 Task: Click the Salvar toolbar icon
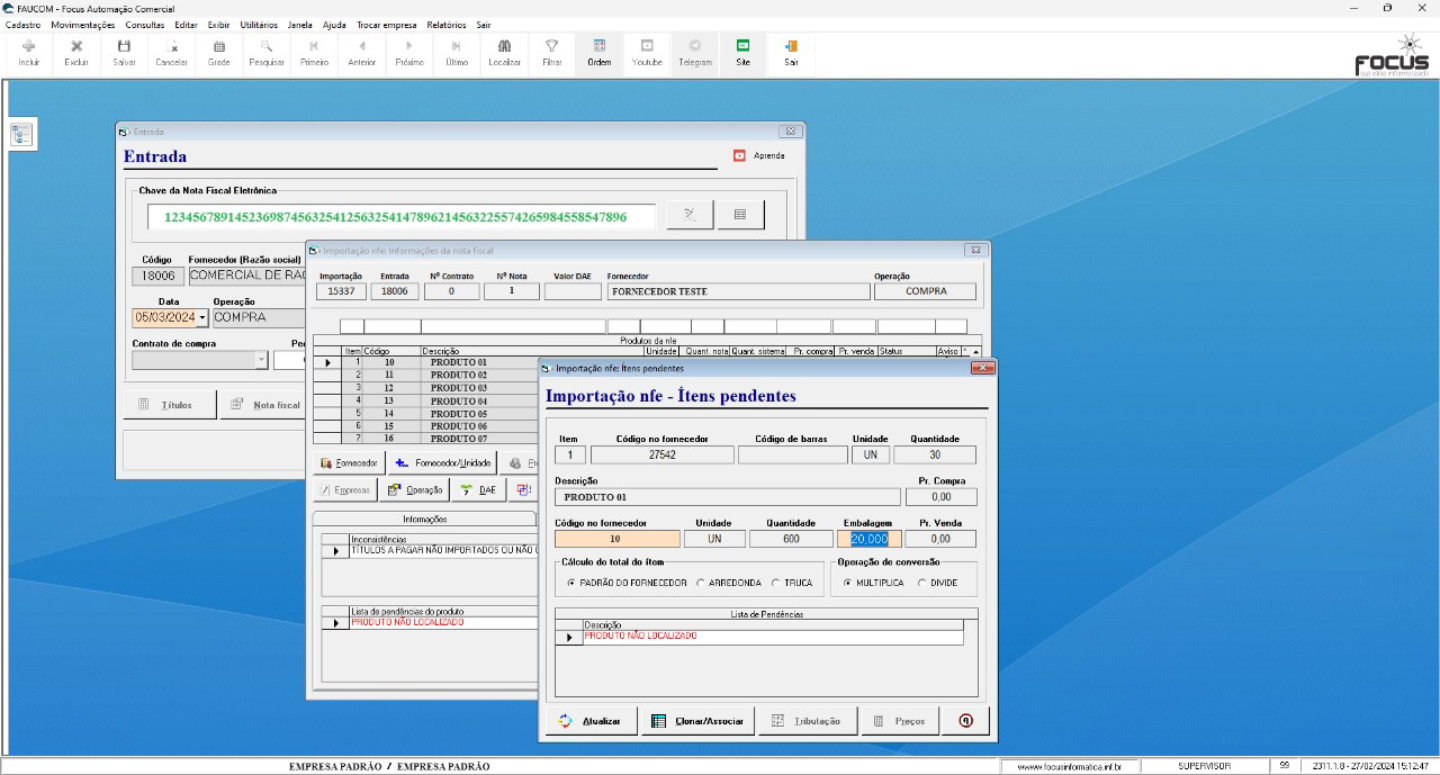(x=124, y=52)
